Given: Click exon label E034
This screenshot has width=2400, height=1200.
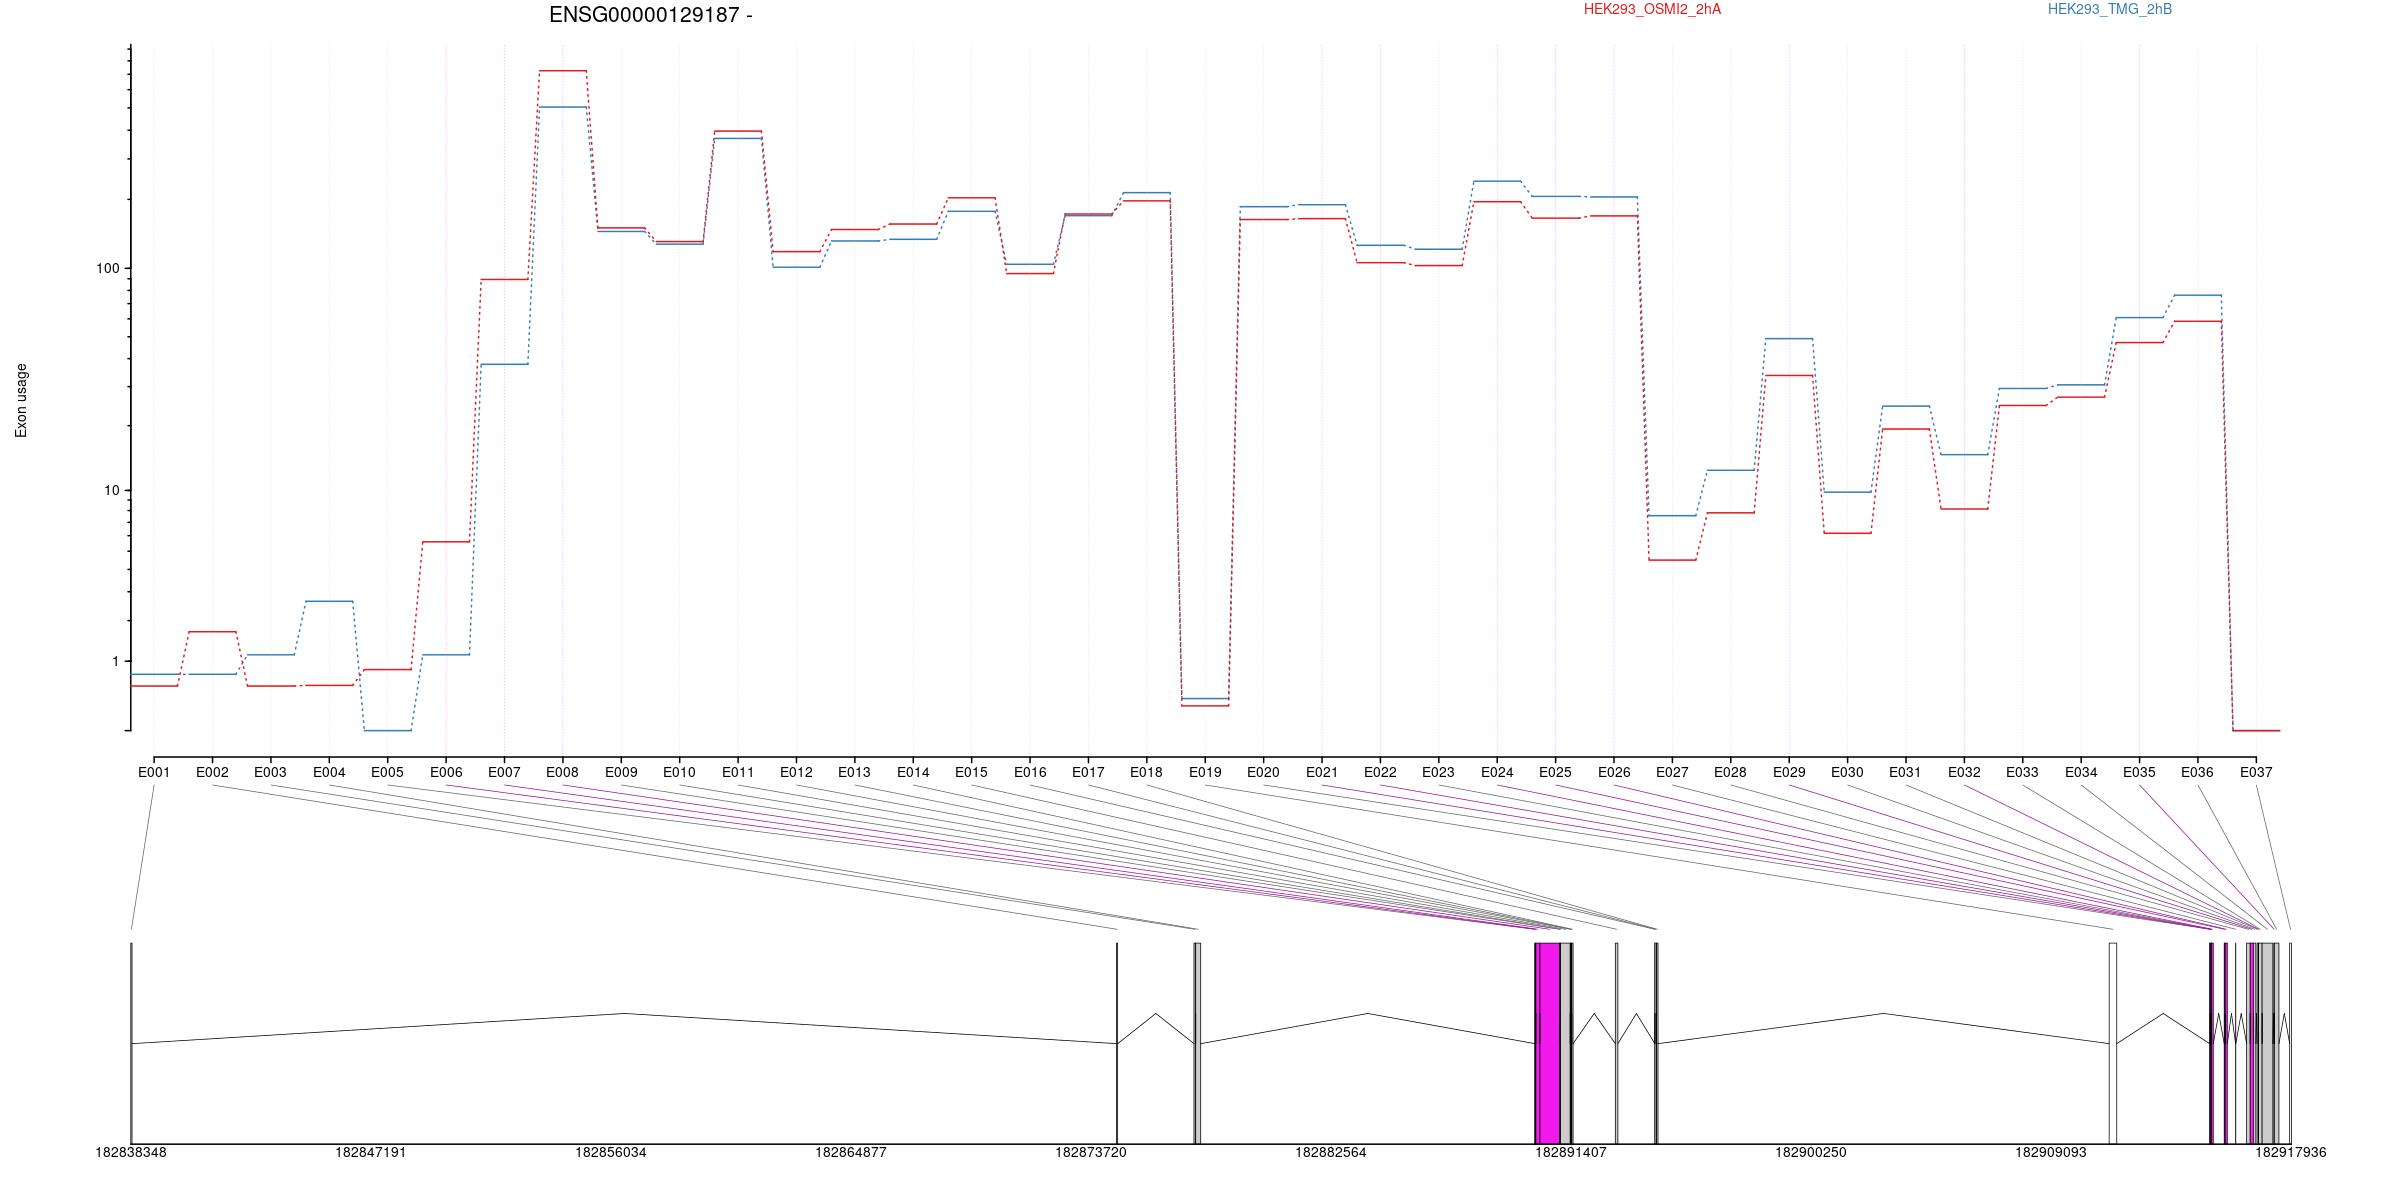Looking at the screenshot, I should pos(2081,772).
